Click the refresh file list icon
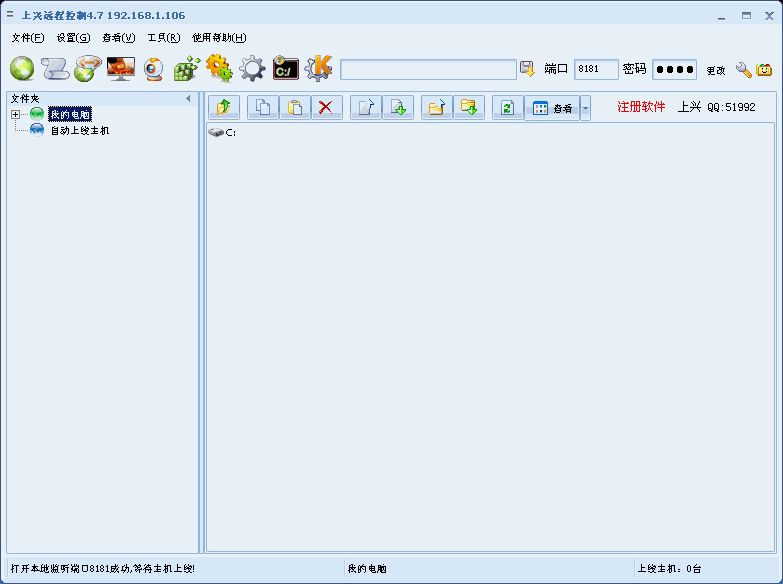 [507, 107]
